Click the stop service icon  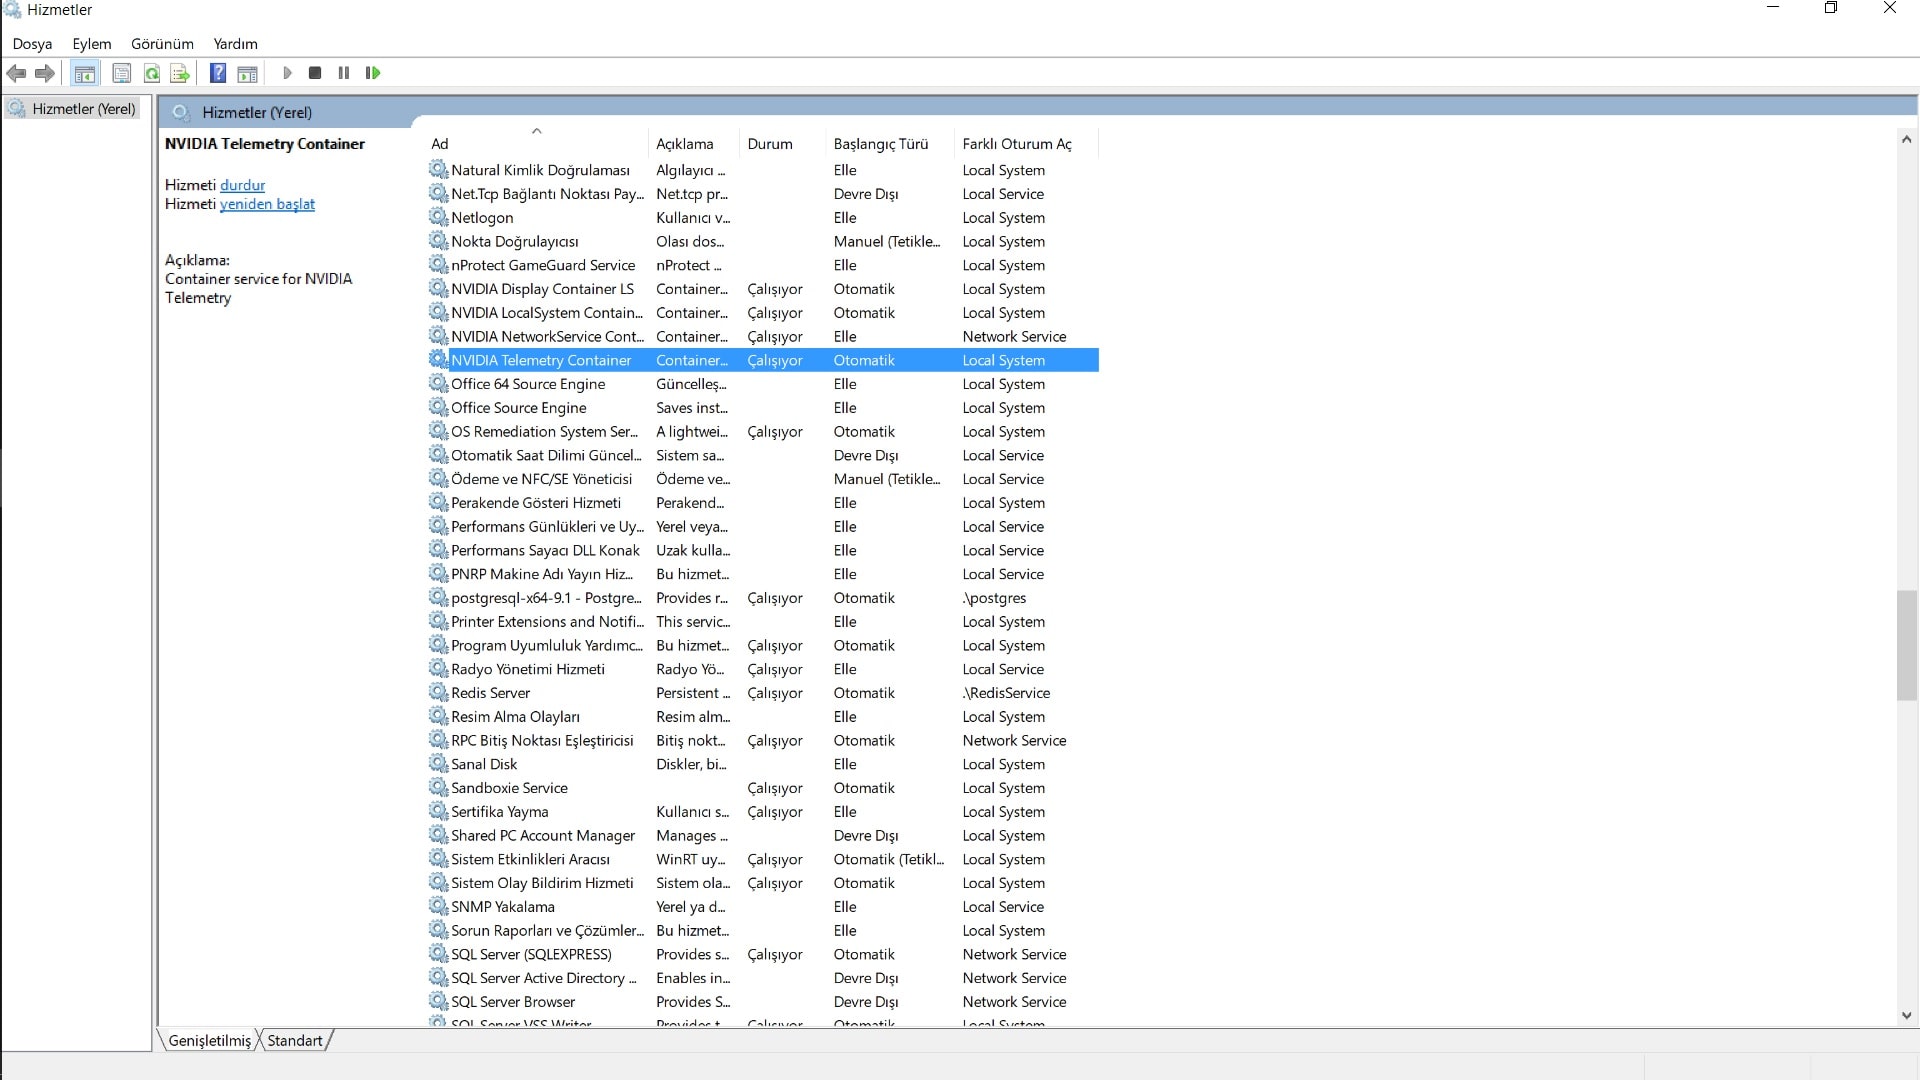(x=314, y=73)
